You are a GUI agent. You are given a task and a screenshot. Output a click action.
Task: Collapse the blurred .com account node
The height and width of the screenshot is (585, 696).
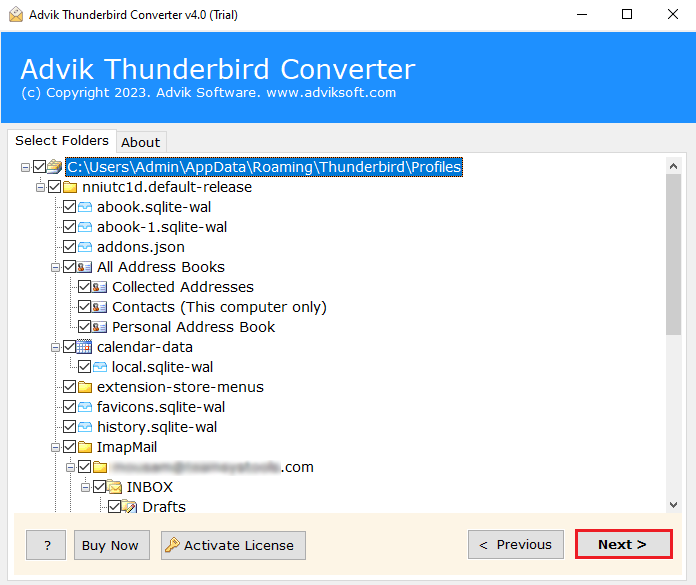70,467
